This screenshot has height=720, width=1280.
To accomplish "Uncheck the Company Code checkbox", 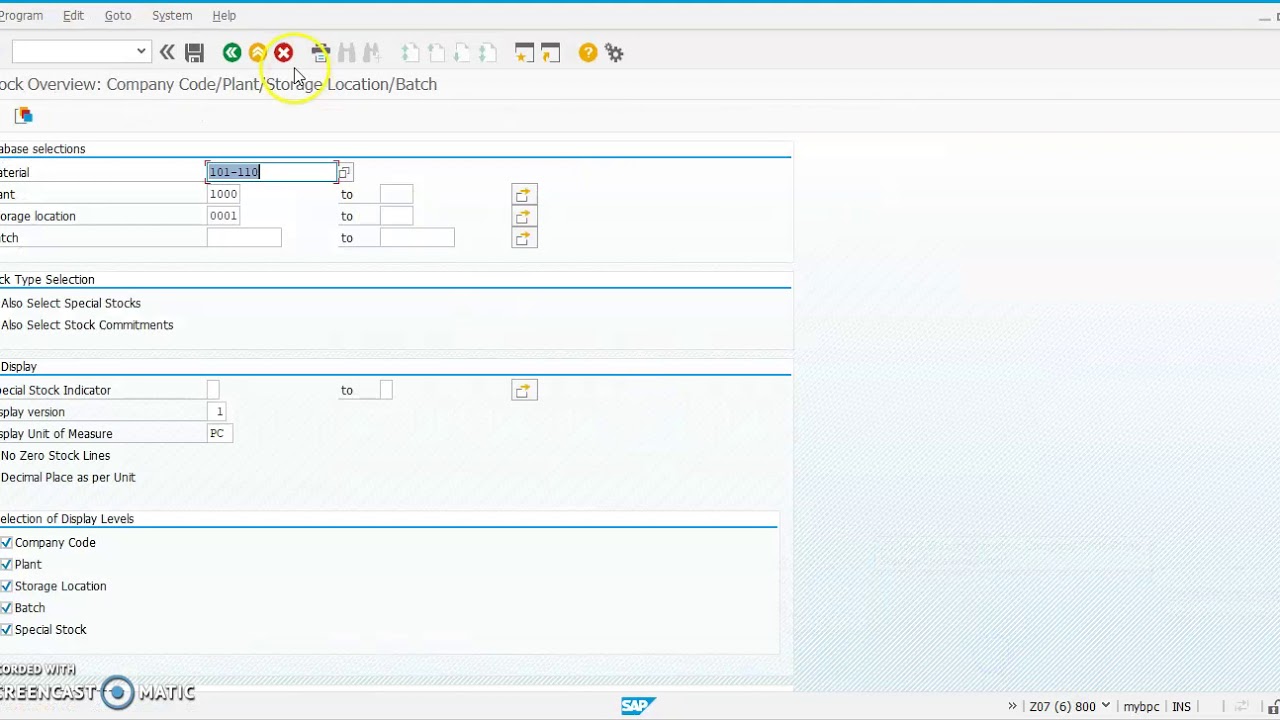I will coord(6,542).
